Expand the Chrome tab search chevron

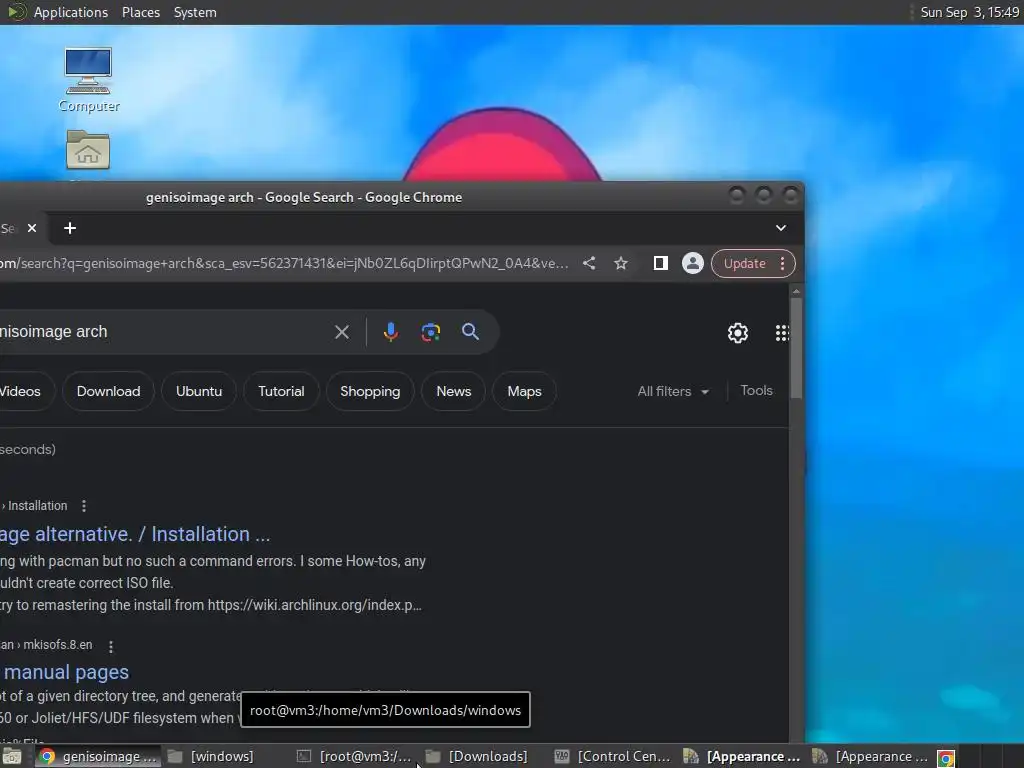(780, 228)
